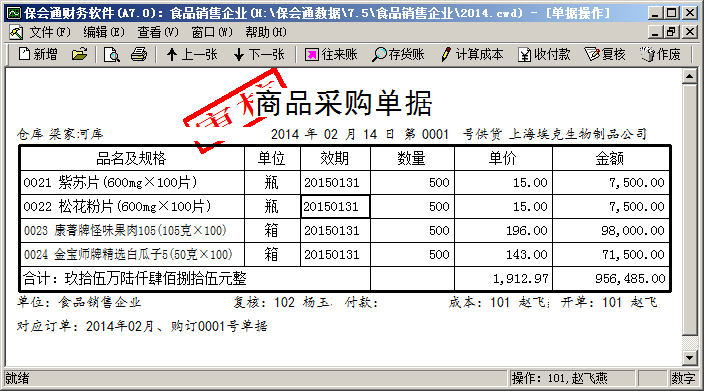Click the 仓库 梁家河库 field
The height and width of the screenshot is (391, 704).
click(x=60, y=134)
